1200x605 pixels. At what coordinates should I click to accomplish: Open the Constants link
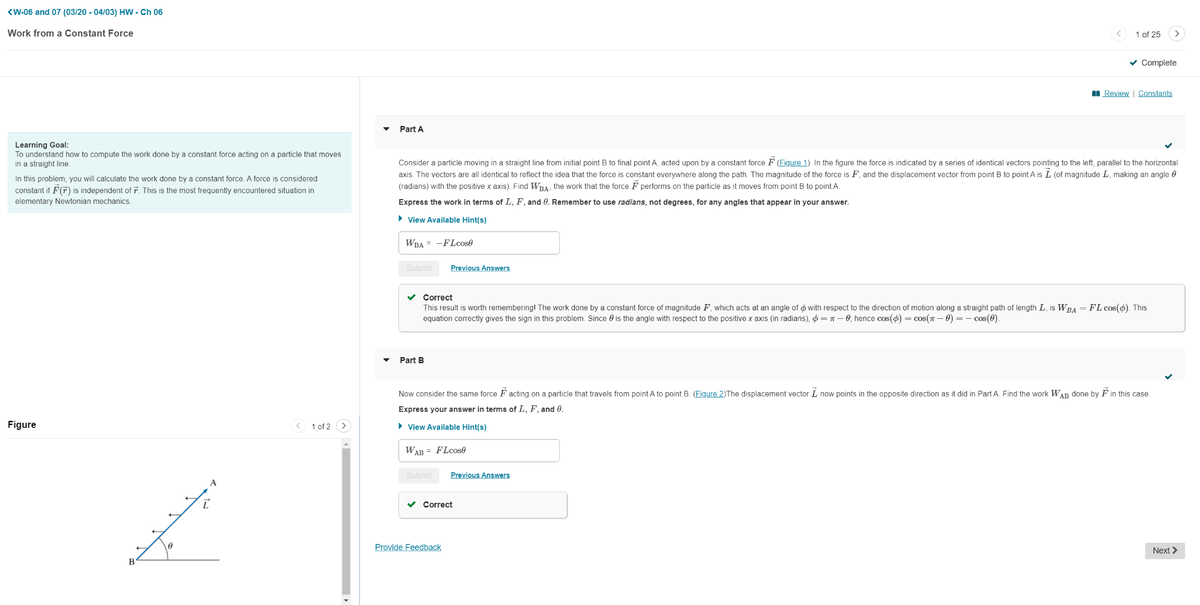pos(1155,94)
